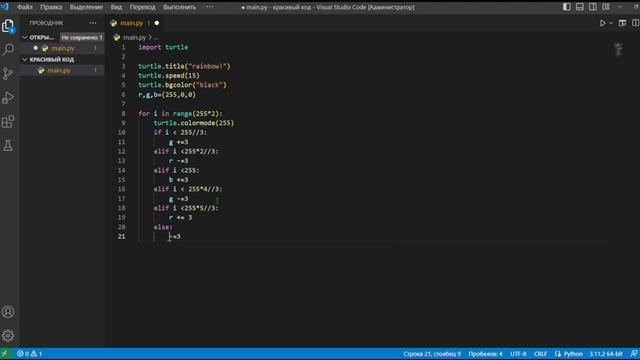The height and width of the screenshot is (360, 640).
Task: Toggle primary side bar layout icon
Action: 567,7
